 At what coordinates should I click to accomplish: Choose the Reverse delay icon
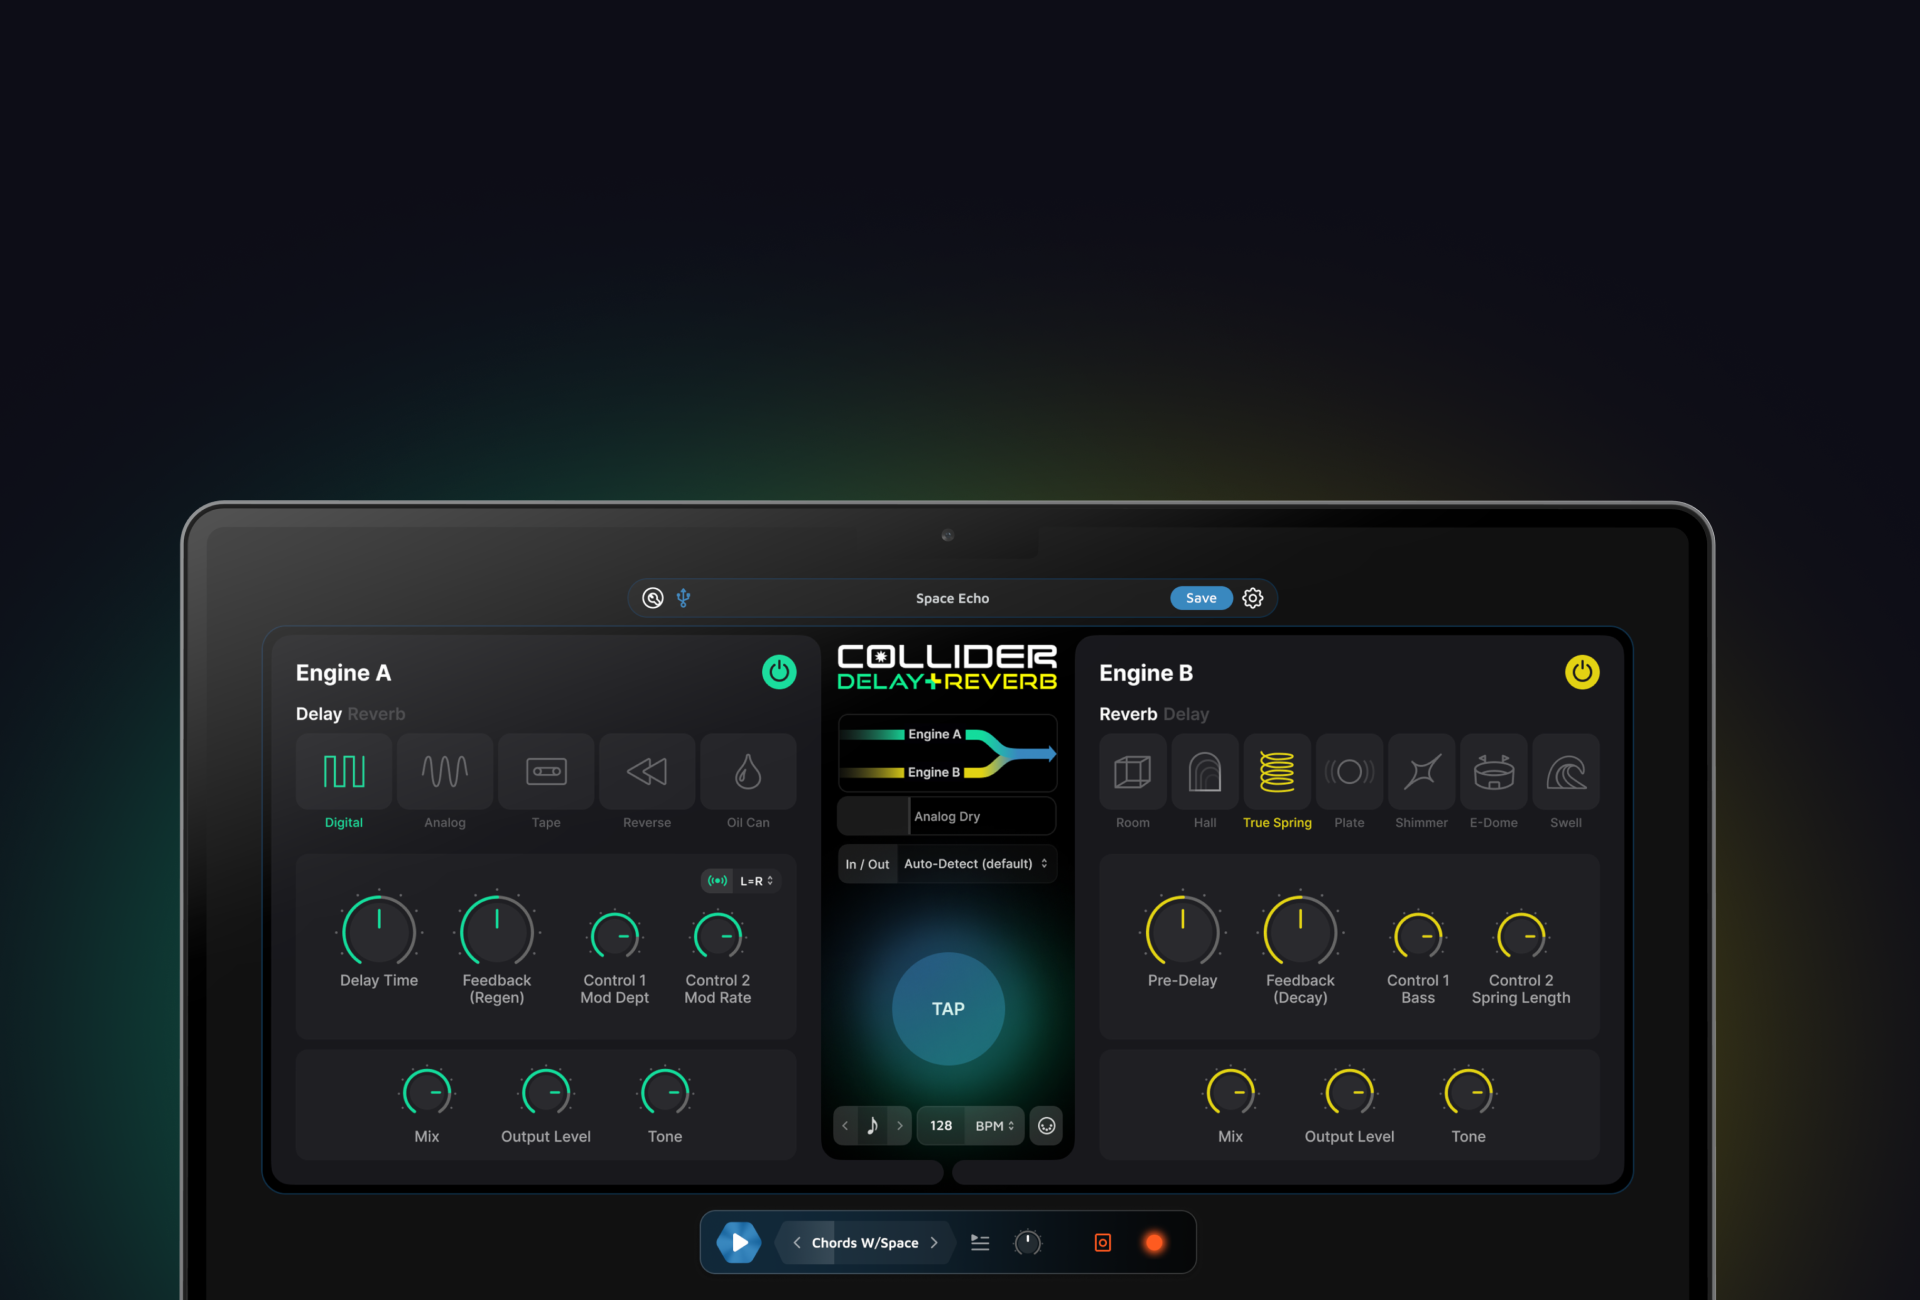tap(647, 772)
